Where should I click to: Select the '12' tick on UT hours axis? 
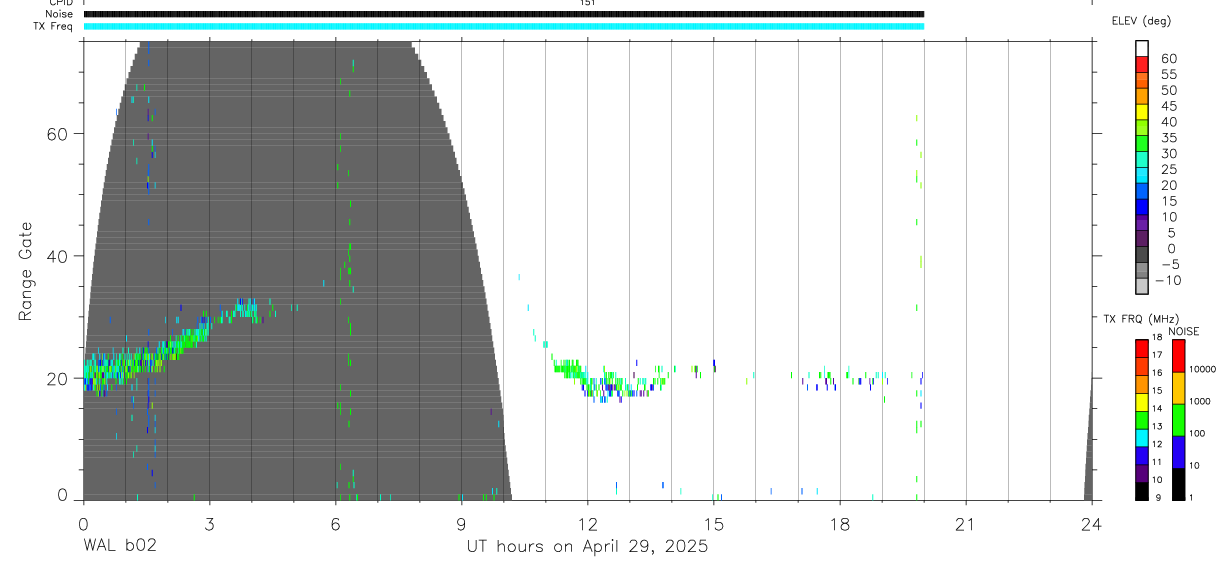[587, 524]
